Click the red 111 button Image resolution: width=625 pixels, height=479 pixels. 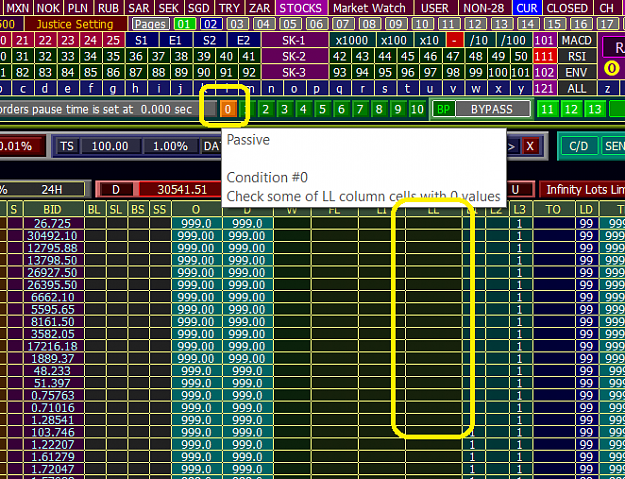tap(544, 56)
